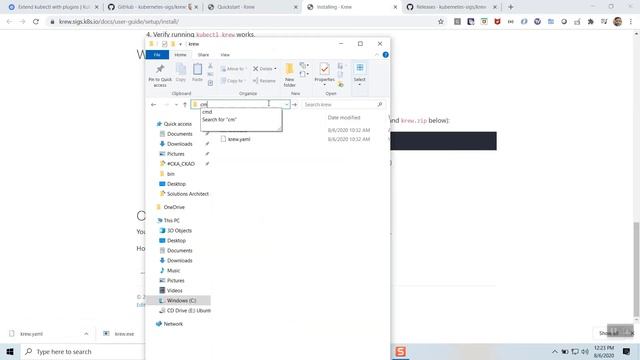Switch to the Quickstart - Krew tab
The width and height of the screenshot is (640, 360).
(252, 7)
